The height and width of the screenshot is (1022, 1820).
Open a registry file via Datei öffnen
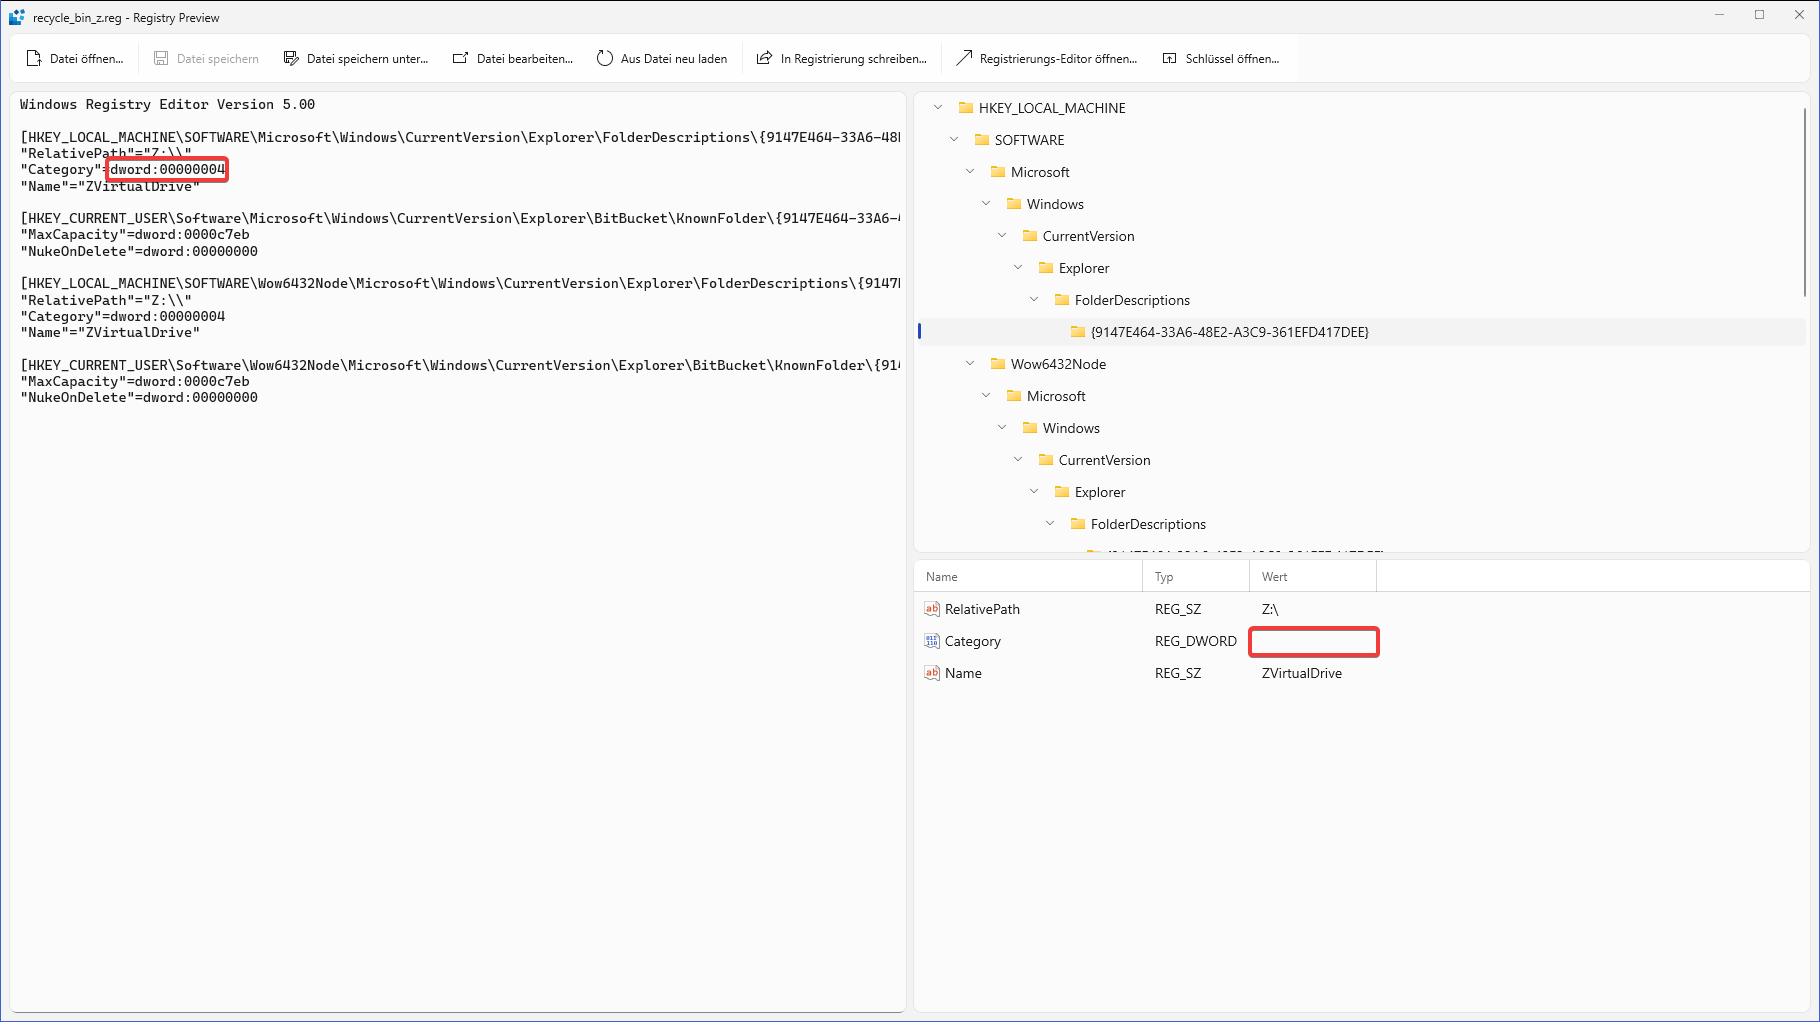[77, 58]
